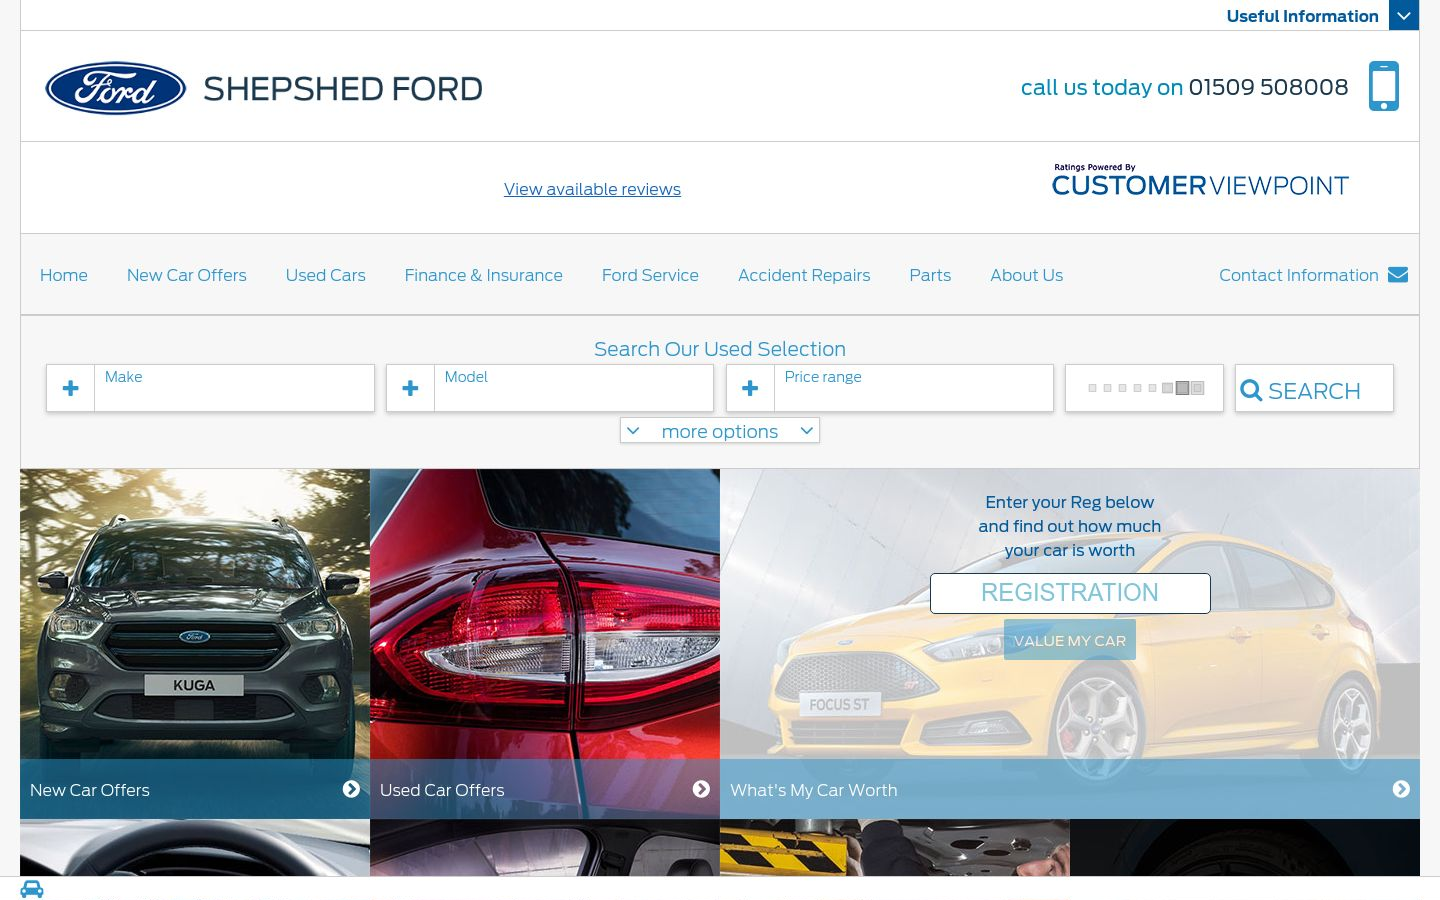
Task: Click the Useful Information text link
Action: click(x=1302, y=16)
